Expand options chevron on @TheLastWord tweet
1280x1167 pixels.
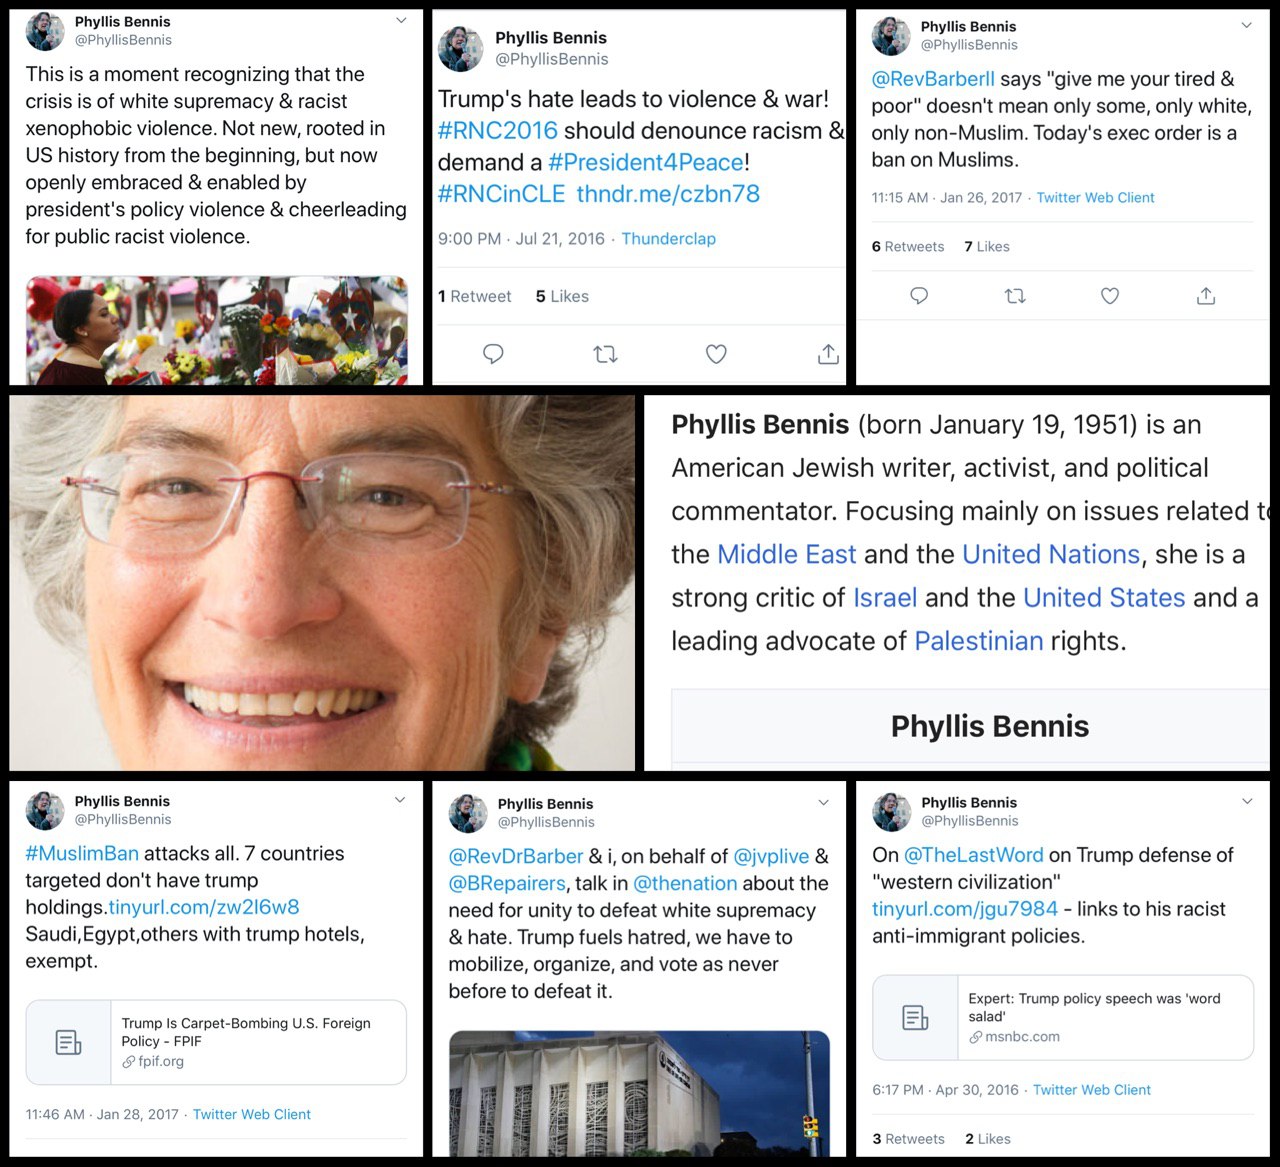1247,801
